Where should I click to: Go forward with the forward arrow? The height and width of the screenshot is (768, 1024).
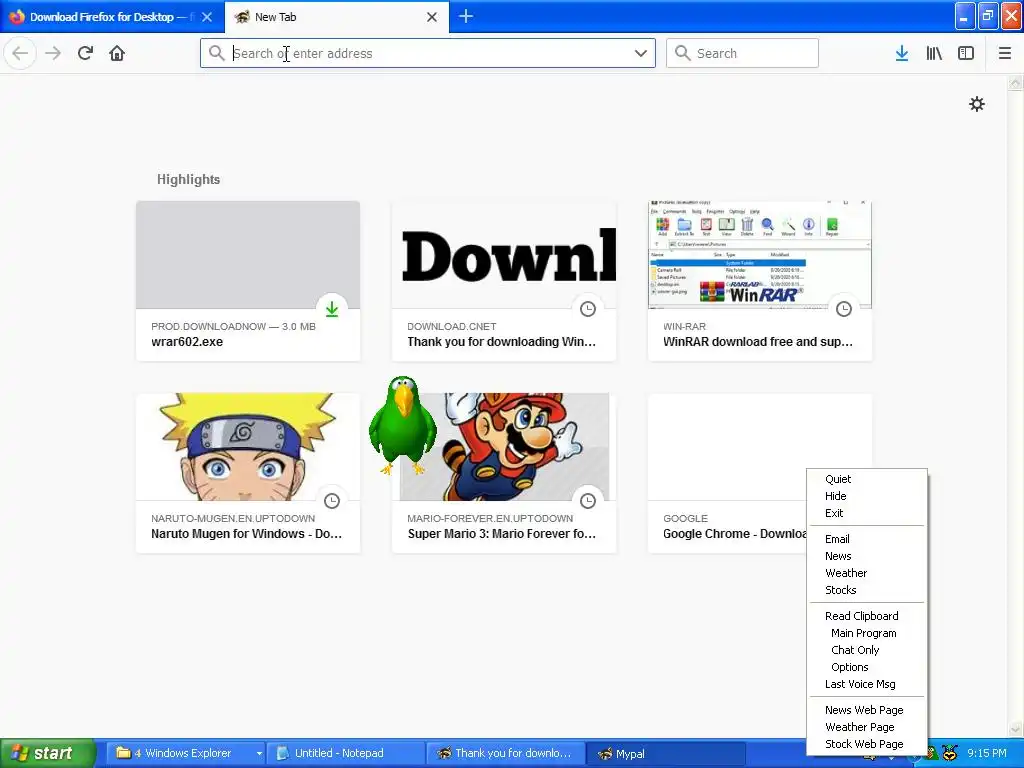(x=53, y=53)
